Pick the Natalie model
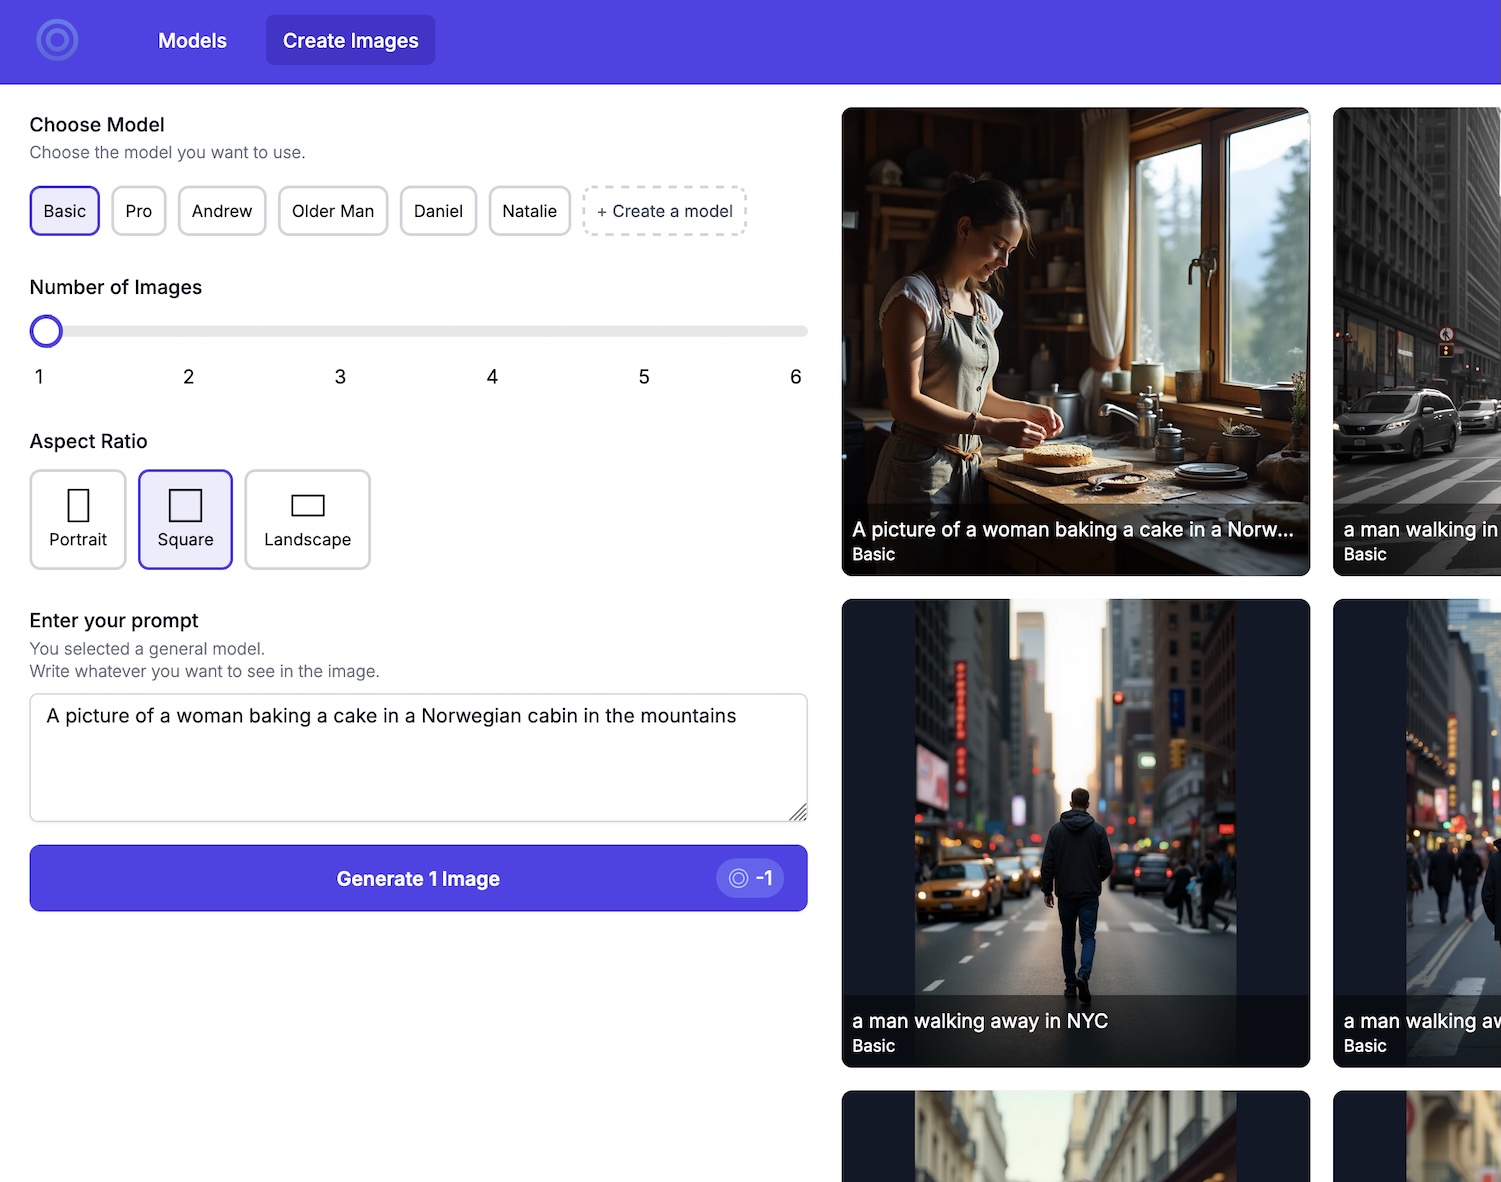This screenshot has width=1501, height=1182. (530, 211)
